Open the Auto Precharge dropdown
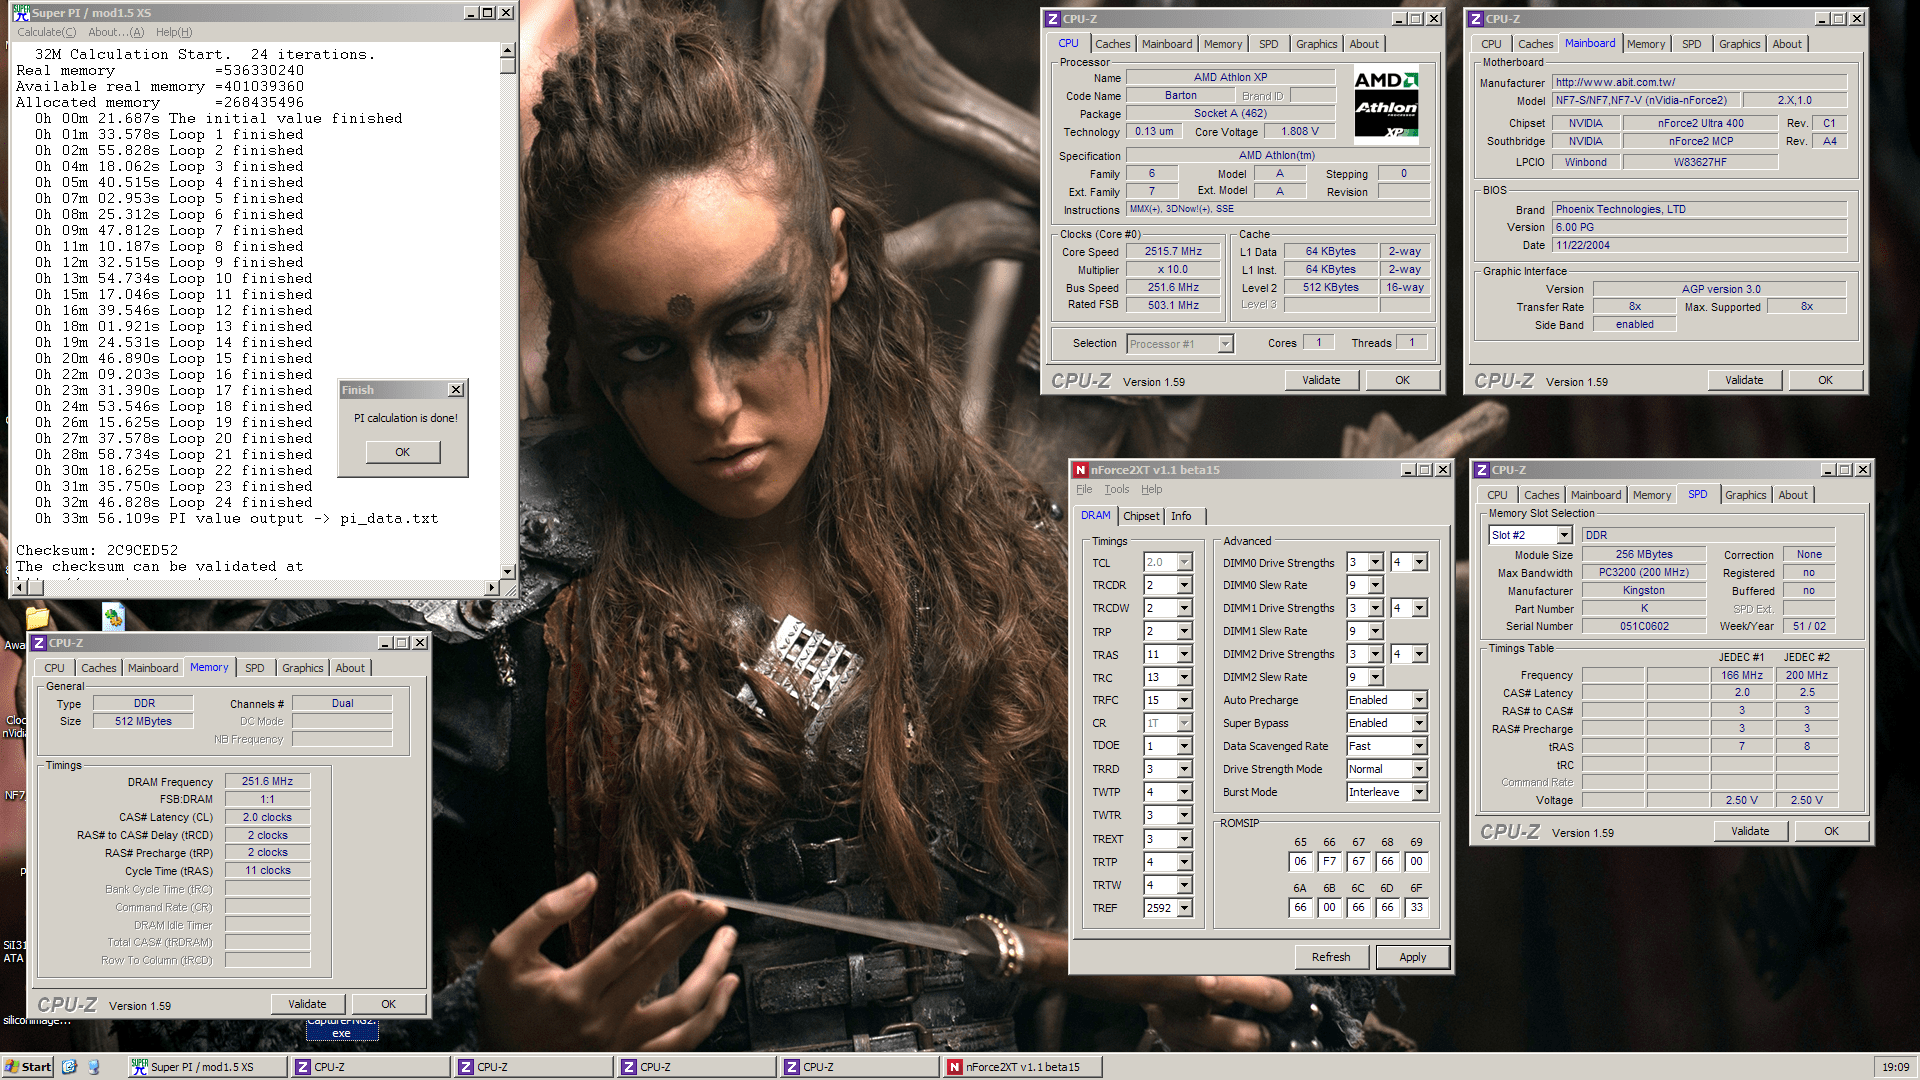The image size is (1920, 1080). pyautogui.click(x=1419, y=700)
